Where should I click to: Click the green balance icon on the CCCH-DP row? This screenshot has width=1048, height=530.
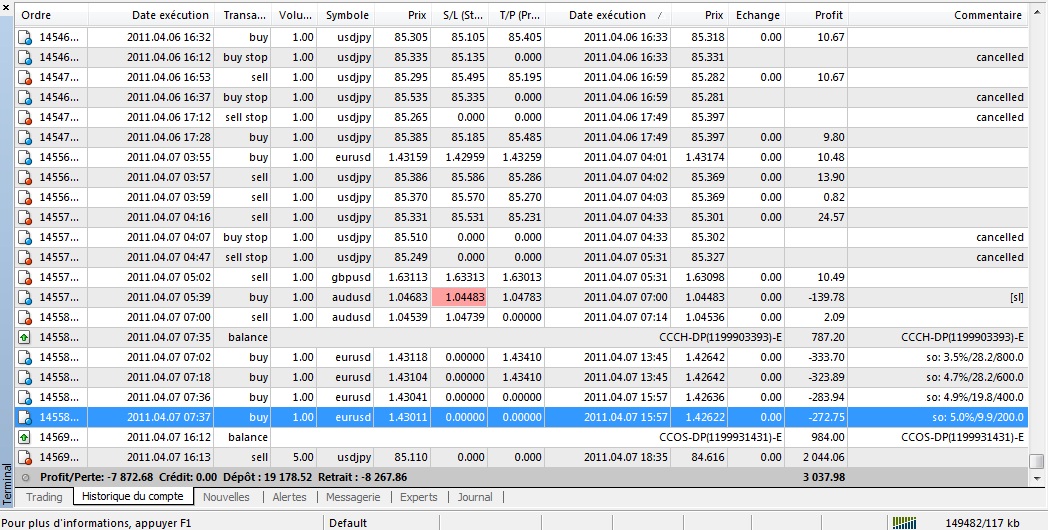(25, 337)
